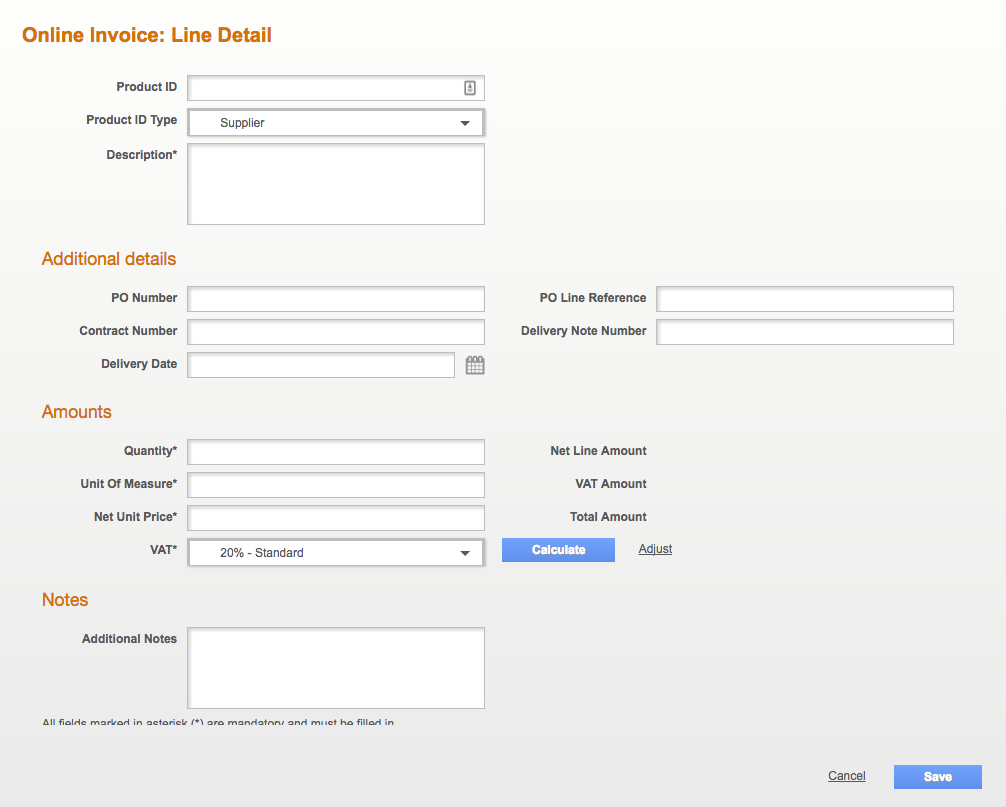Click the PO Line Reference field
Image resolution: width=1006 pixels, height=807 pixels.
point(804,299)
